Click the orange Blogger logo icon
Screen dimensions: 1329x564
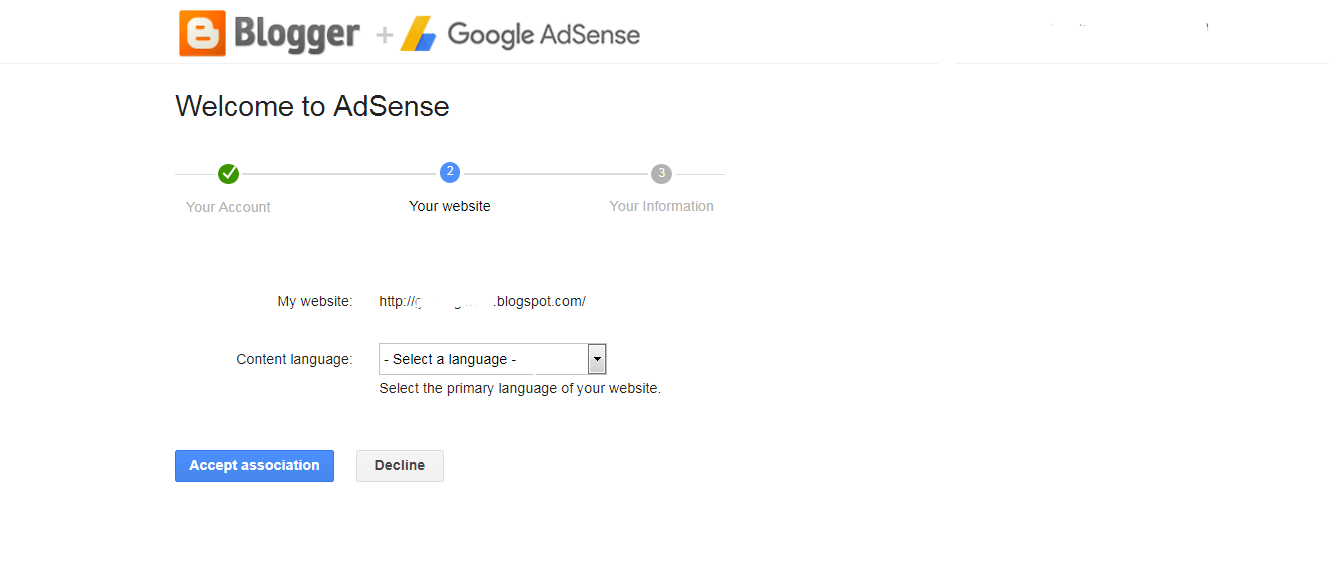pos(203,33)
